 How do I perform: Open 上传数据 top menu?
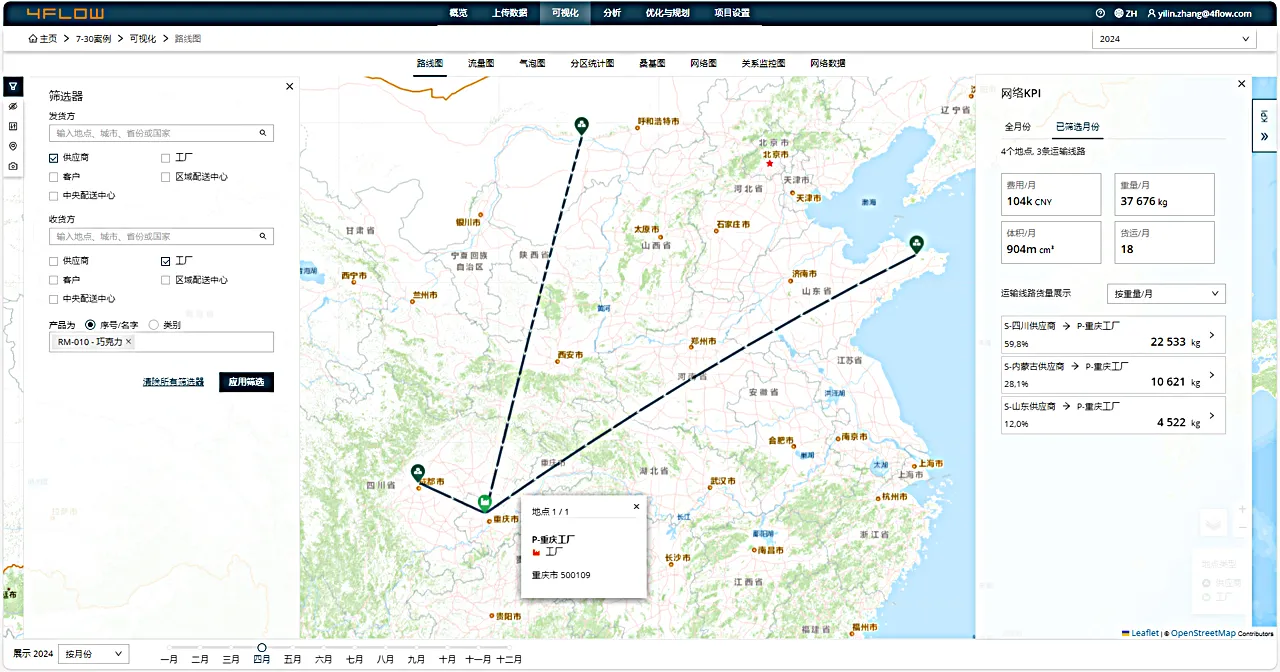click(x=509, y=13)
